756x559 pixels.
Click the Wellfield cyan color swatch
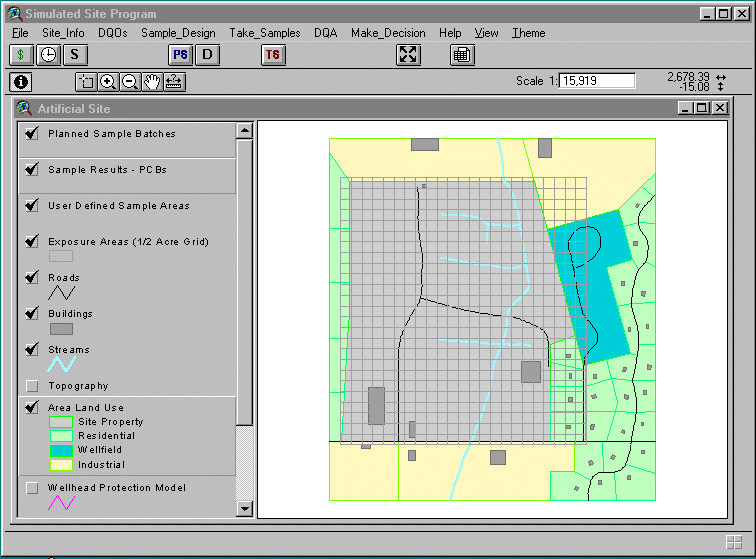tap(61, 451)
